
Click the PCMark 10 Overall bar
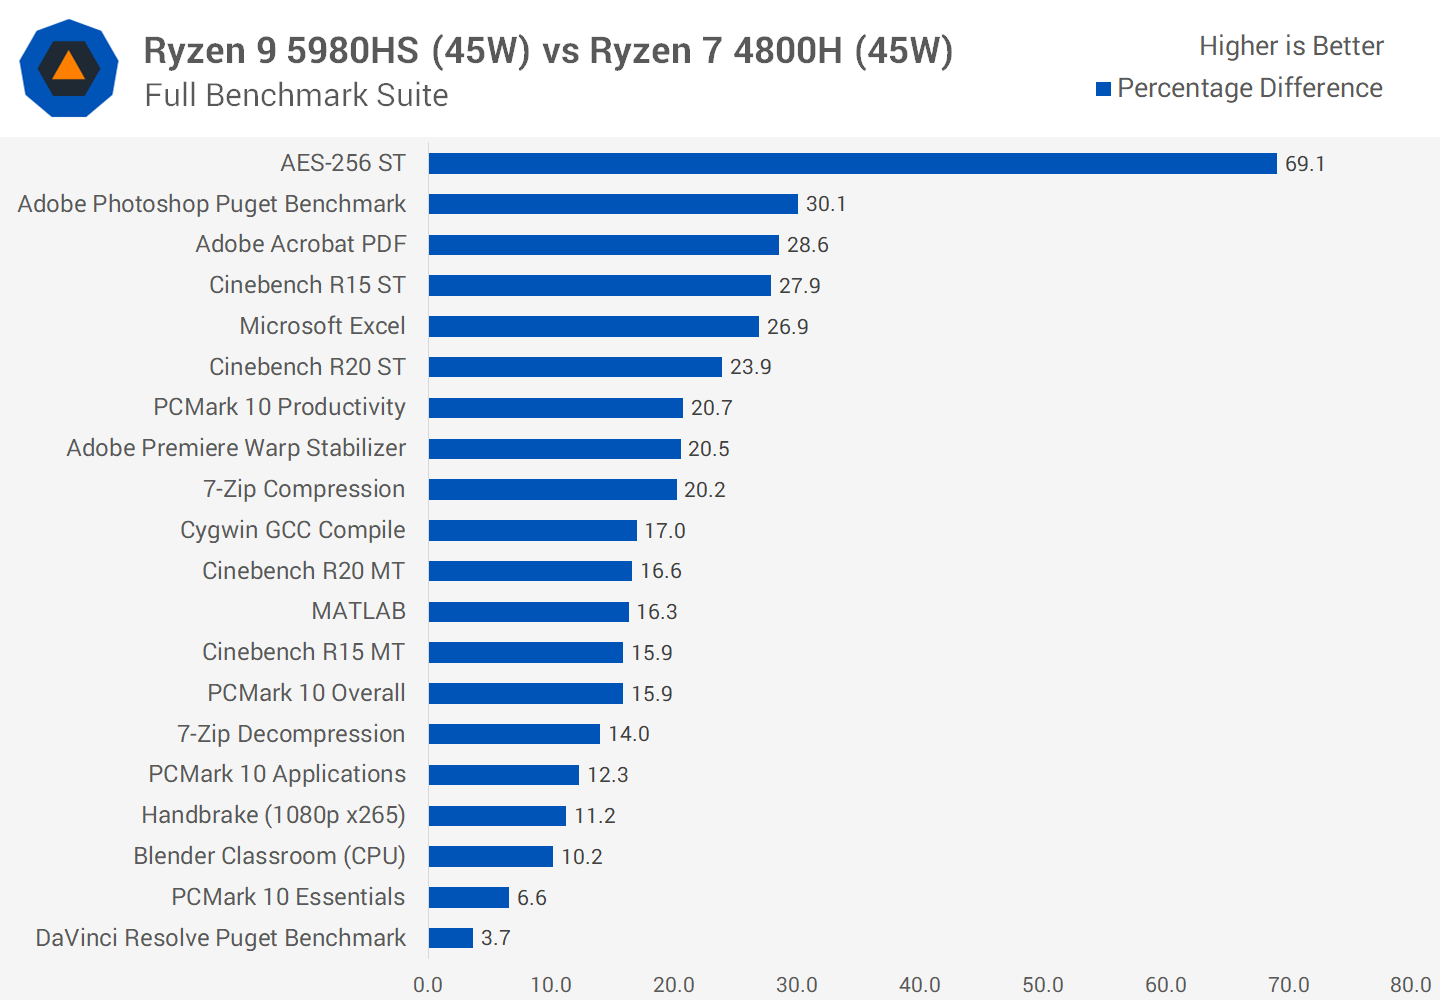(x=526, y=693)
